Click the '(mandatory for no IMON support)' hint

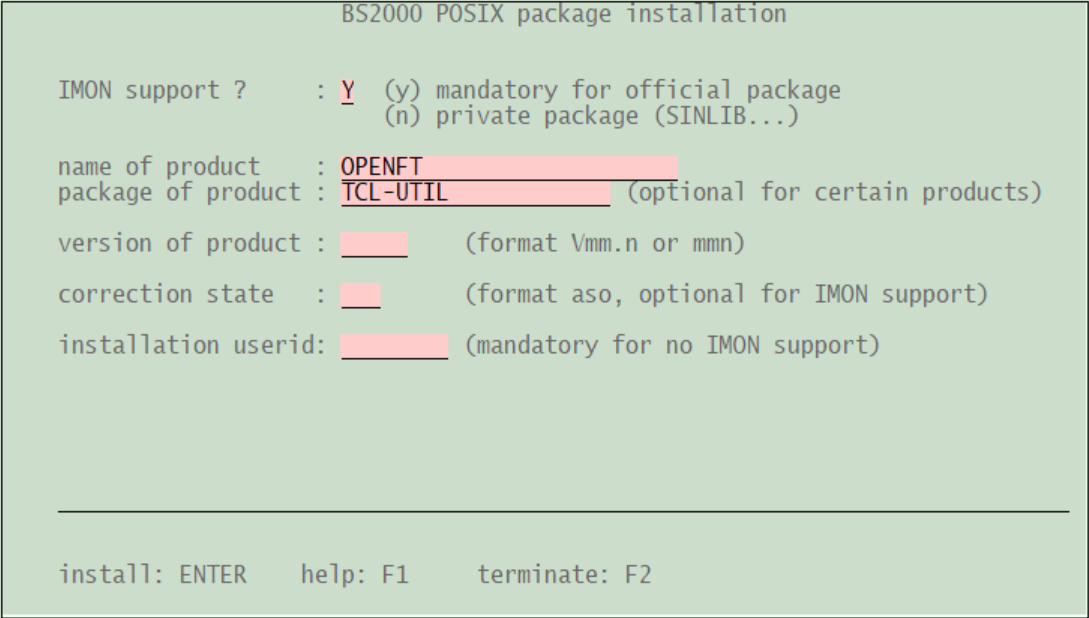click(x=672, y=346)
